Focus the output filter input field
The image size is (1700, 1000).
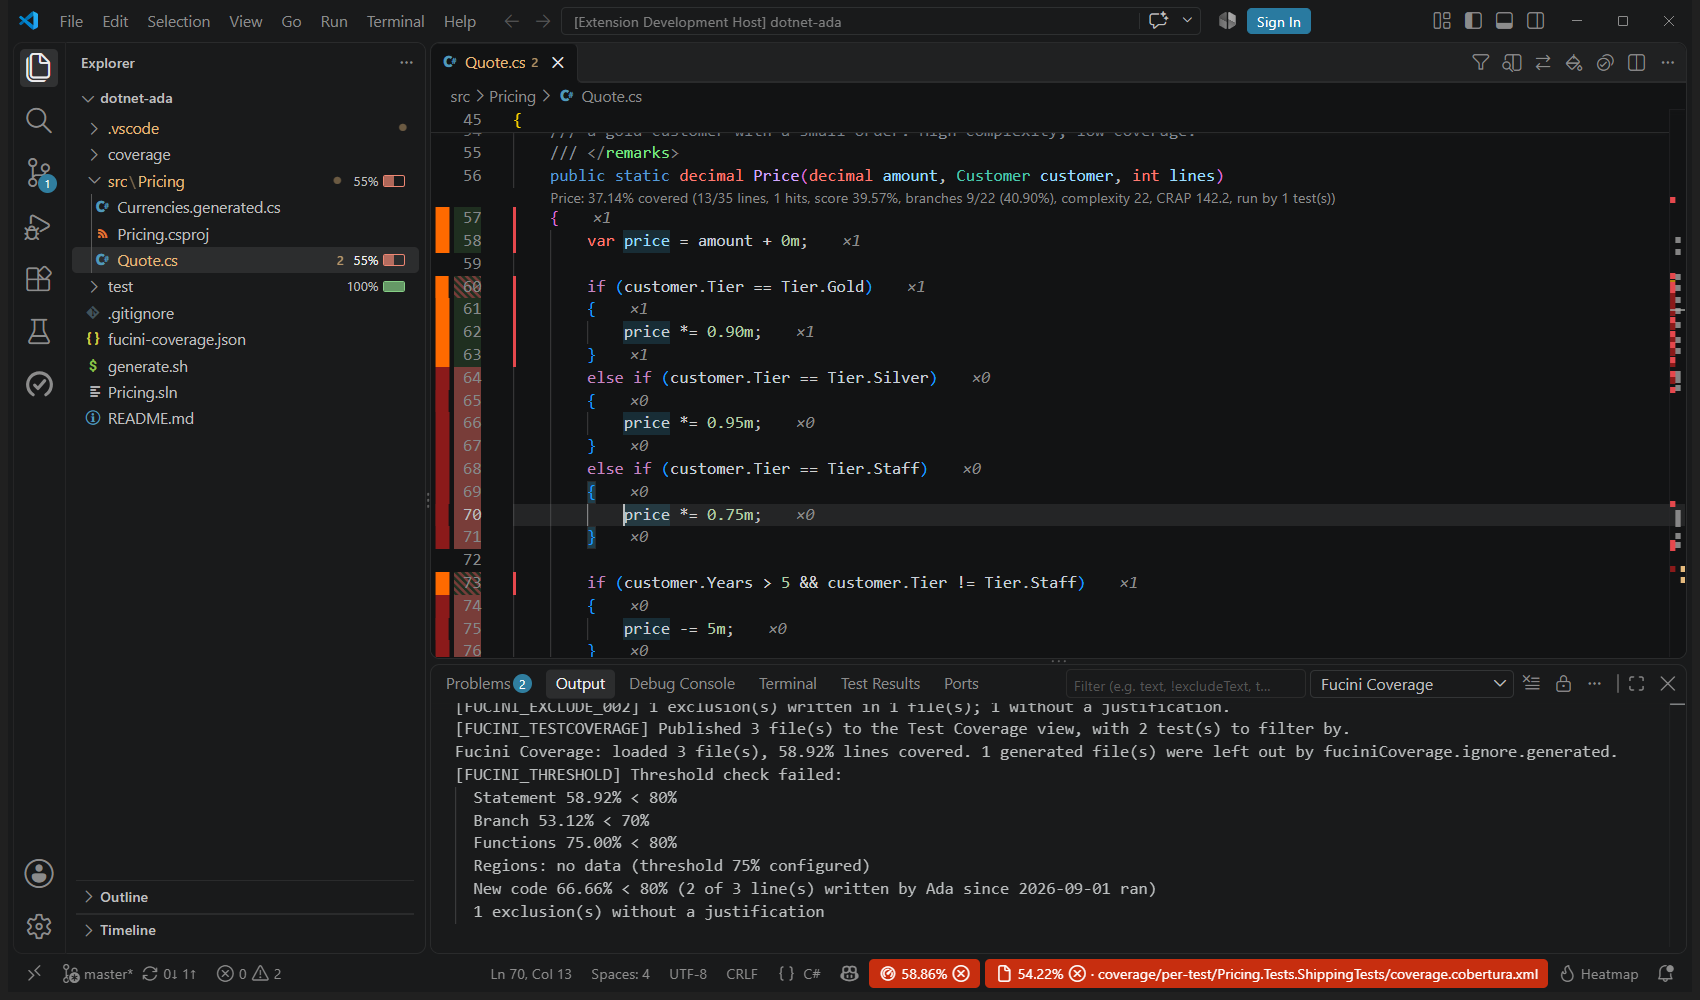coord(1185,685)
